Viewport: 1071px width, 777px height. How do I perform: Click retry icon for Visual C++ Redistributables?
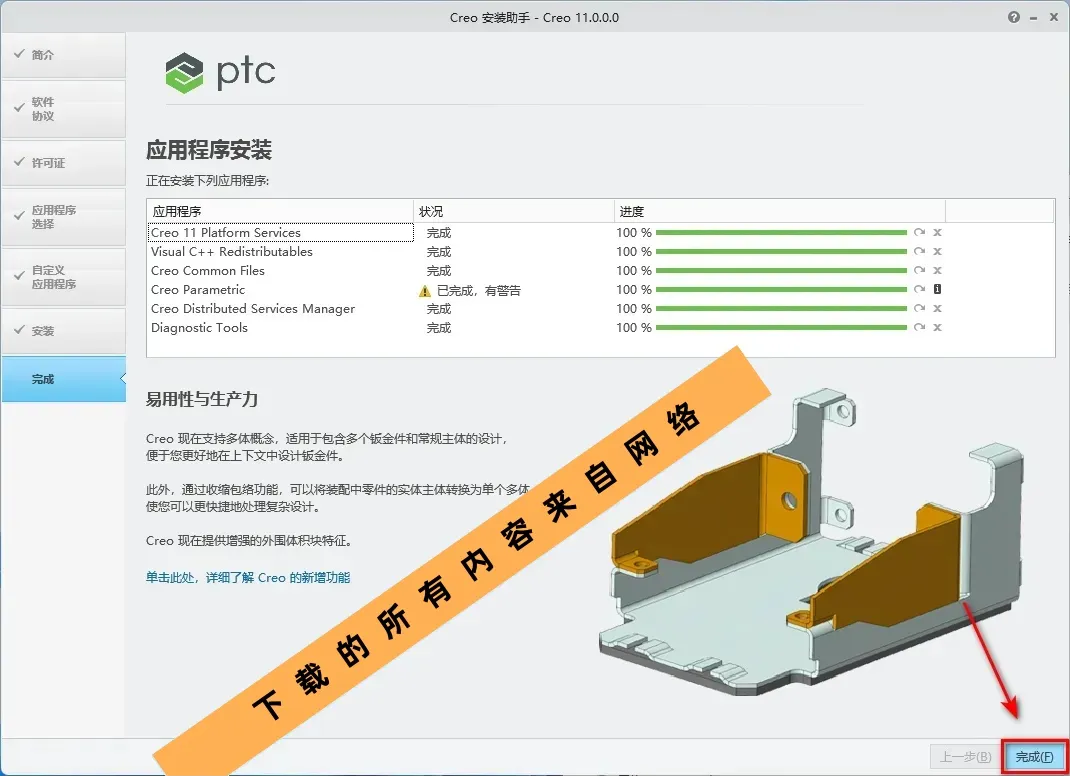919,251
